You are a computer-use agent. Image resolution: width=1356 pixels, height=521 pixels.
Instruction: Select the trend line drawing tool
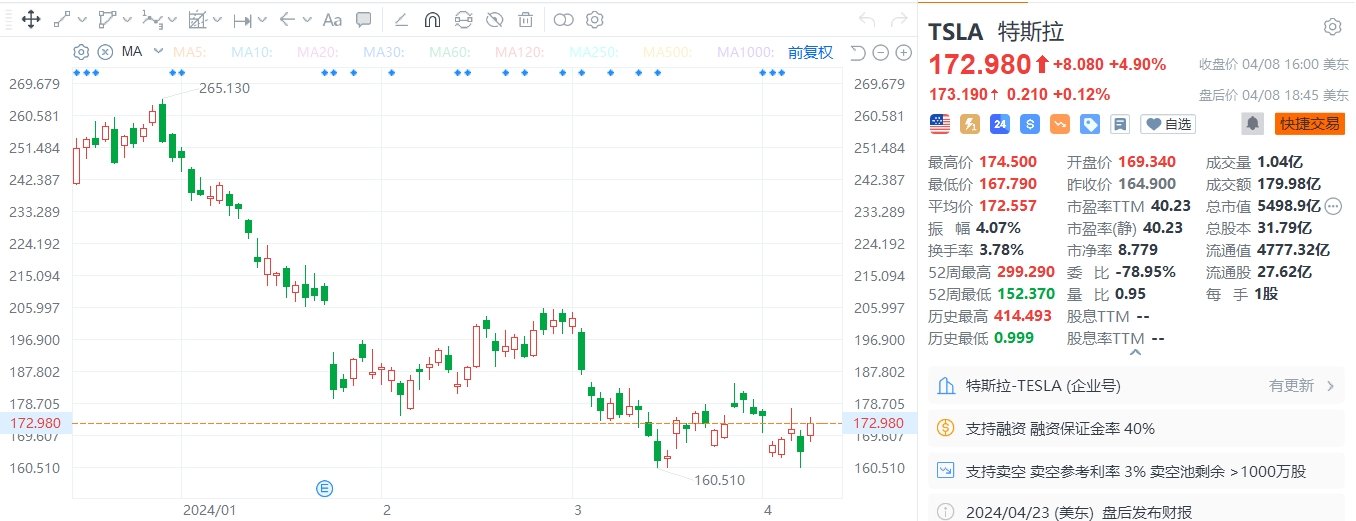tap(62, 19)
